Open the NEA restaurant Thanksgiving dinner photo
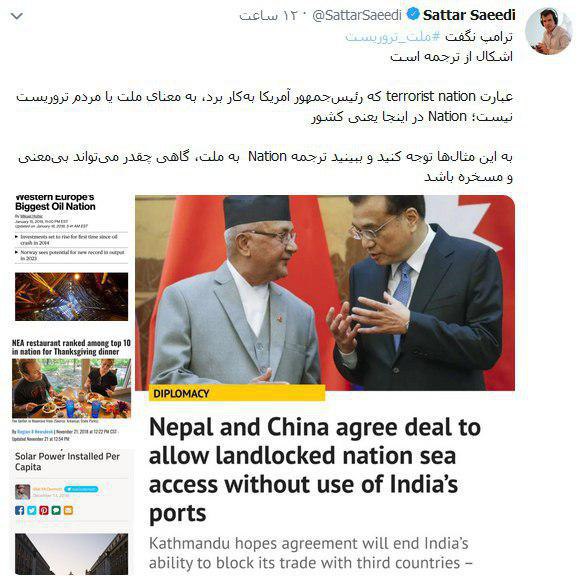Viewport: 584px width, 587px height. coord(72,388)
